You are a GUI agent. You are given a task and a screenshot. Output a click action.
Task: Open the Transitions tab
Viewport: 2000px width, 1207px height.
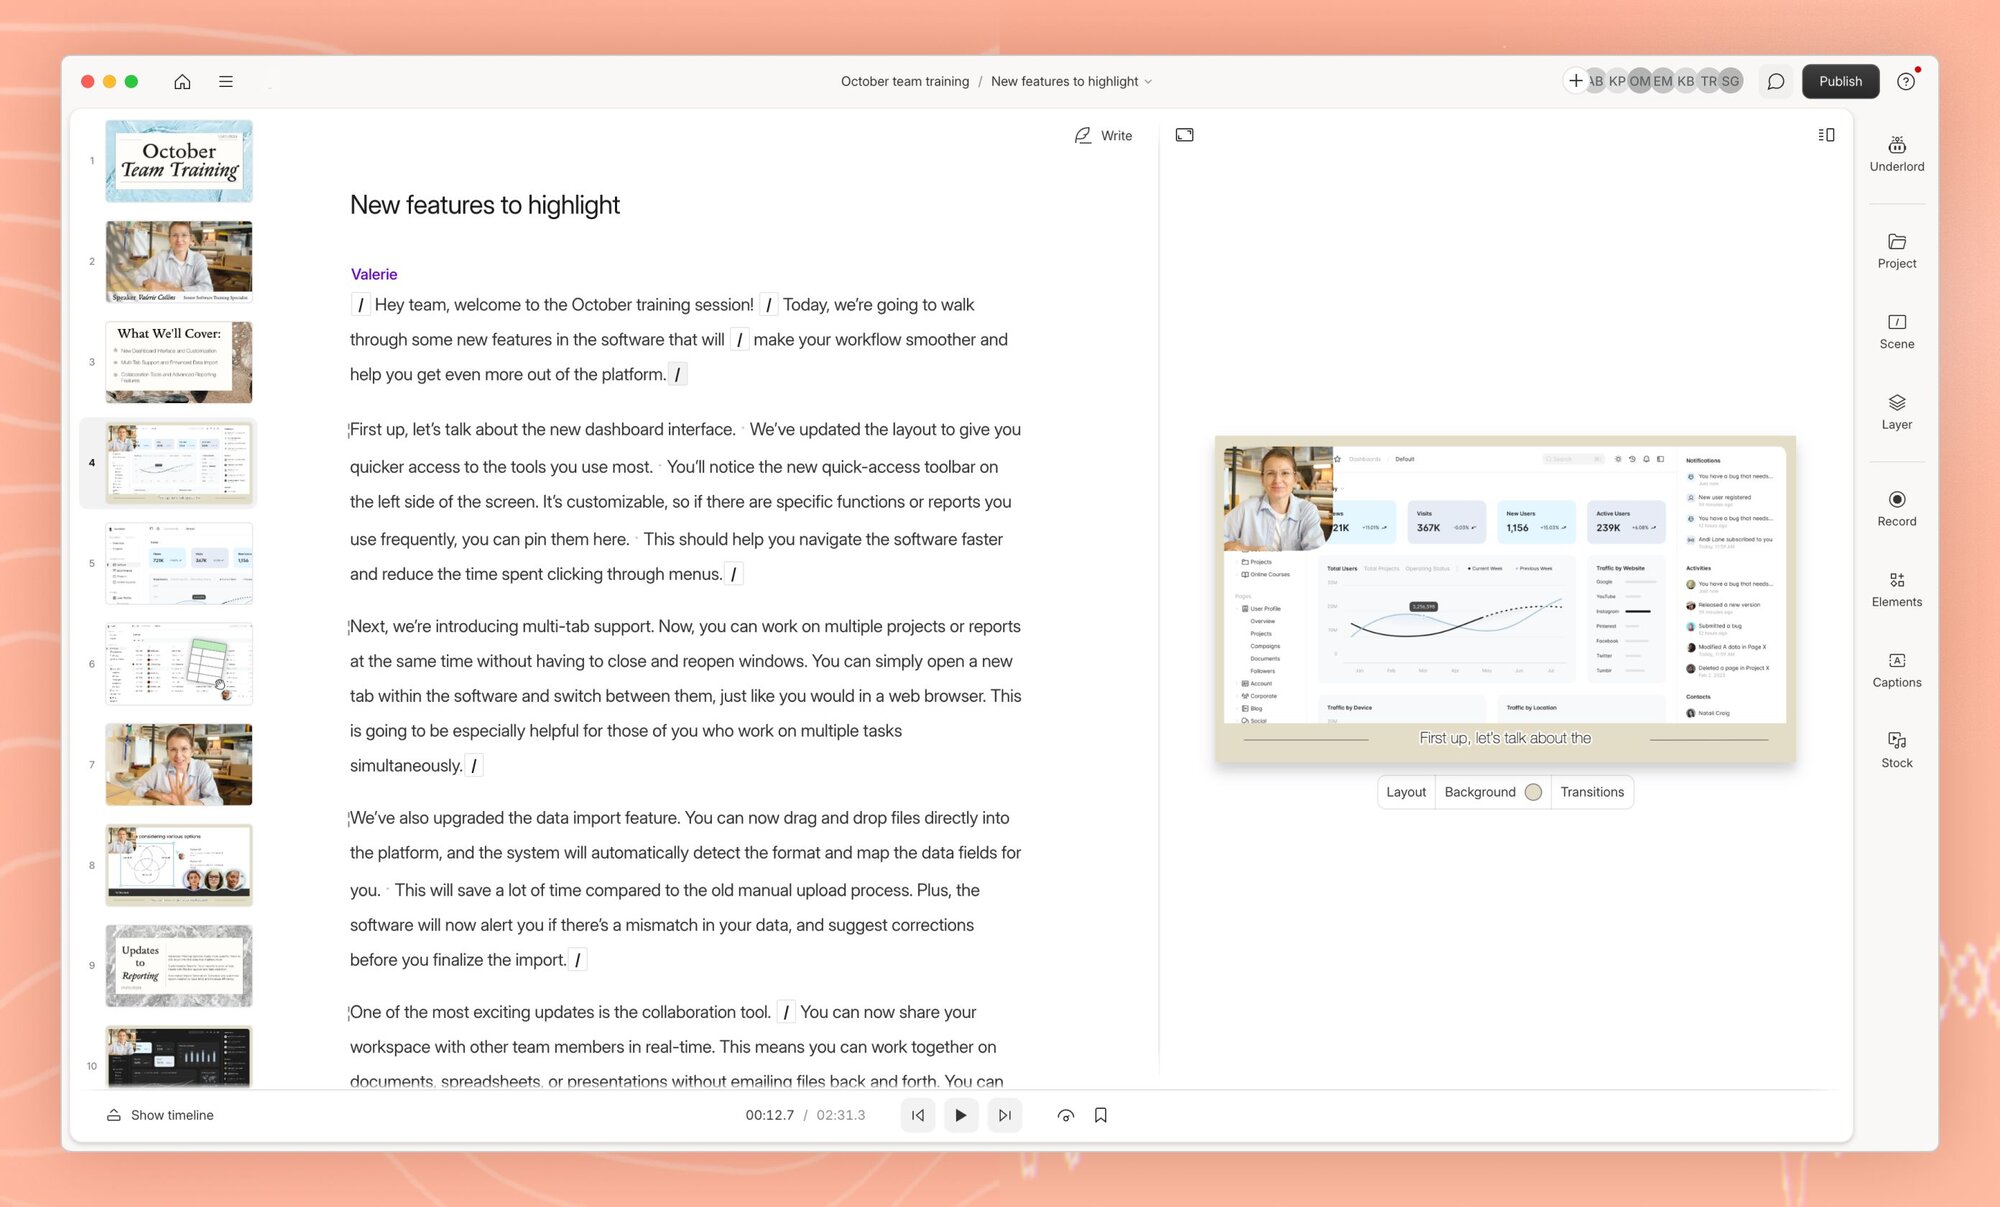point(1591,792)
